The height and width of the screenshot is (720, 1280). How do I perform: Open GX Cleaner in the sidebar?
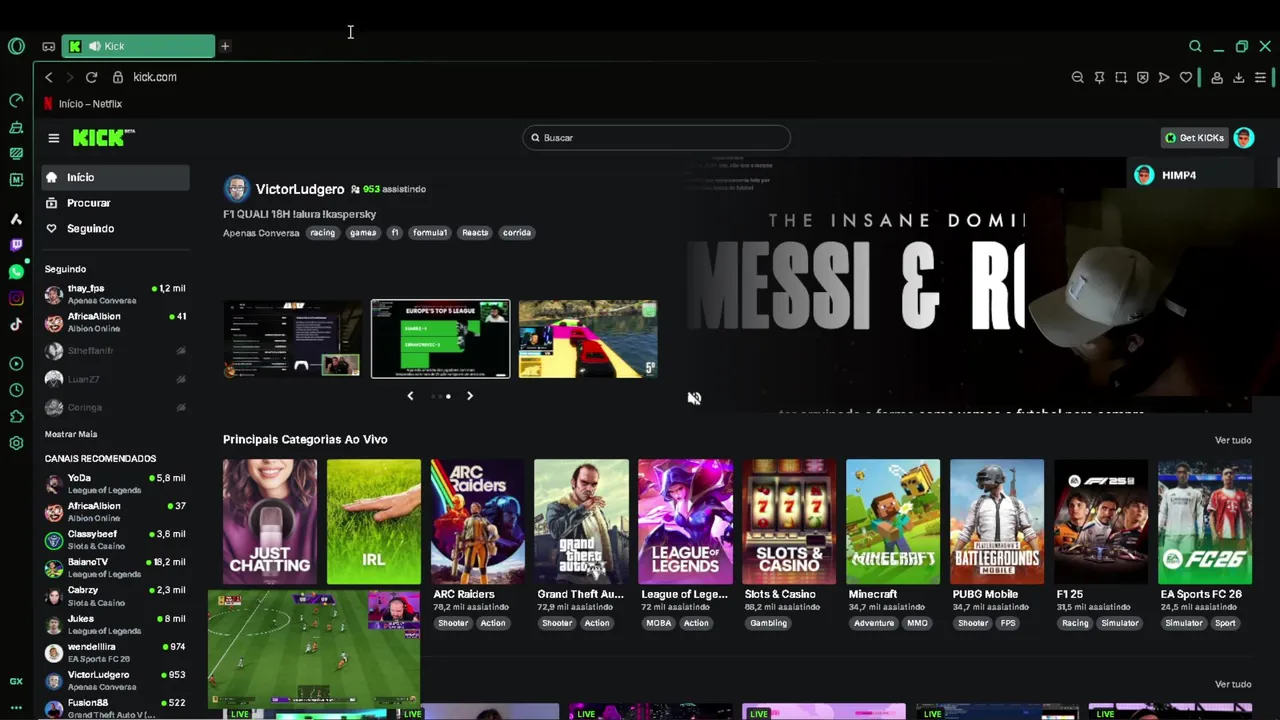[16, 127]
